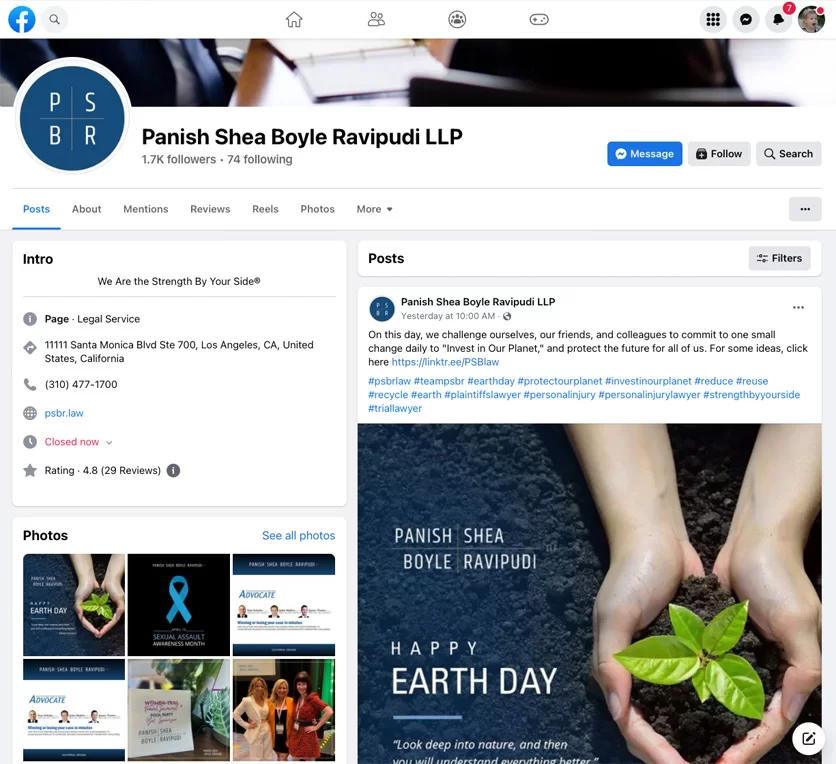Click the Yesterday at 10:00 AM timestamp
Viewport: 836px width, 764px height.
(448, 316)
